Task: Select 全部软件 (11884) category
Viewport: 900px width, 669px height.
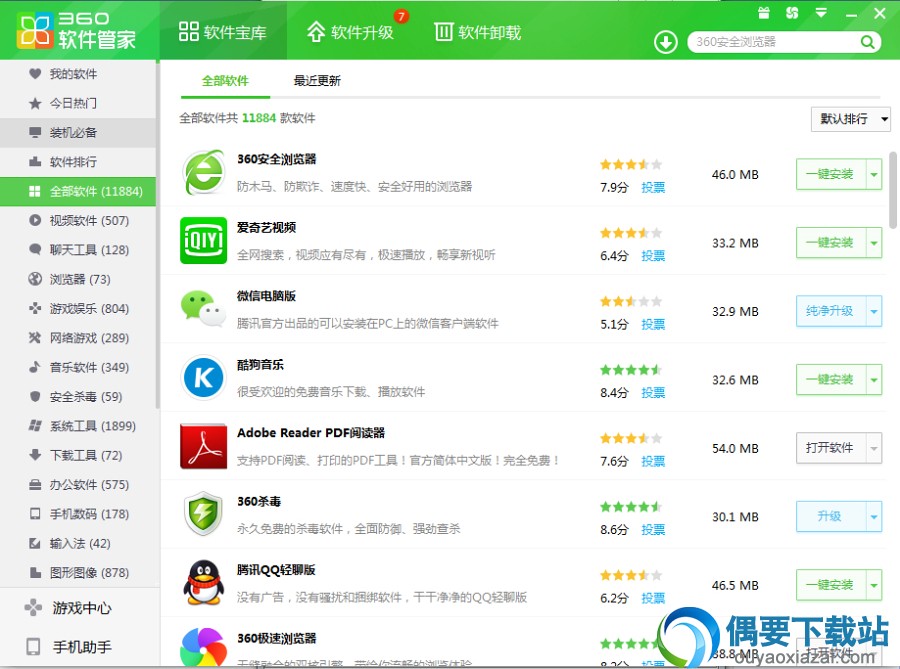Action: coord(78,191)
